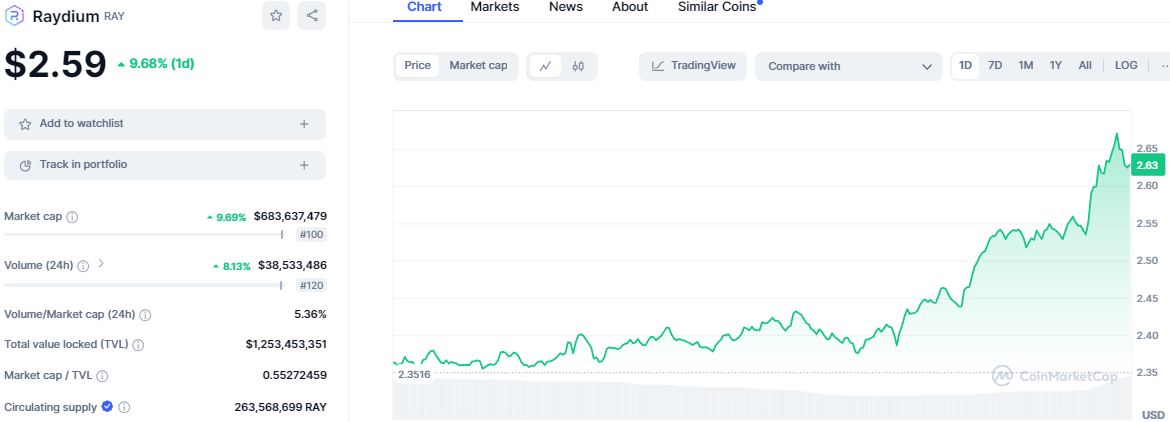The width and height of the screenshot is (1170, 422).
Task: Open more chart options ellipsis
Action: click(x=1162, y=66)
